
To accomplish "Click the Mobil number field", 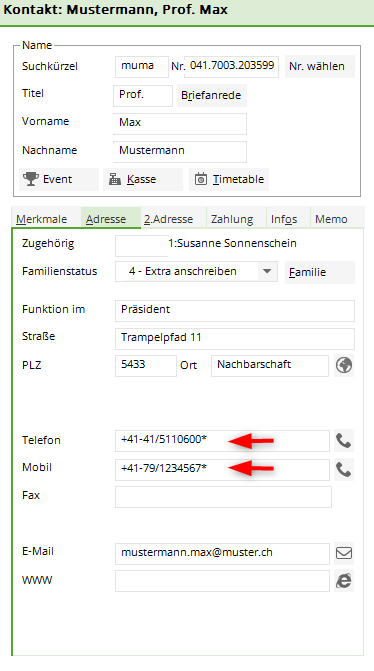I will (x=222, y=470).
